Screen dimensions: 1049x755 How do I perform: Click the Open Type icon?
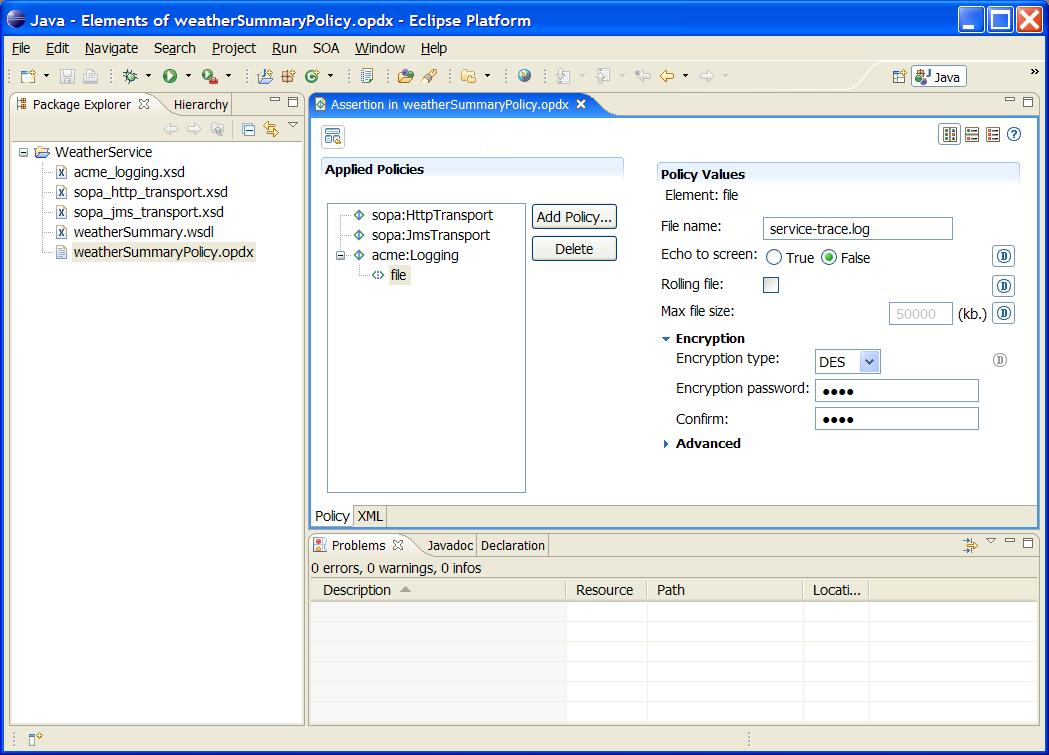[x=405, y=76]
